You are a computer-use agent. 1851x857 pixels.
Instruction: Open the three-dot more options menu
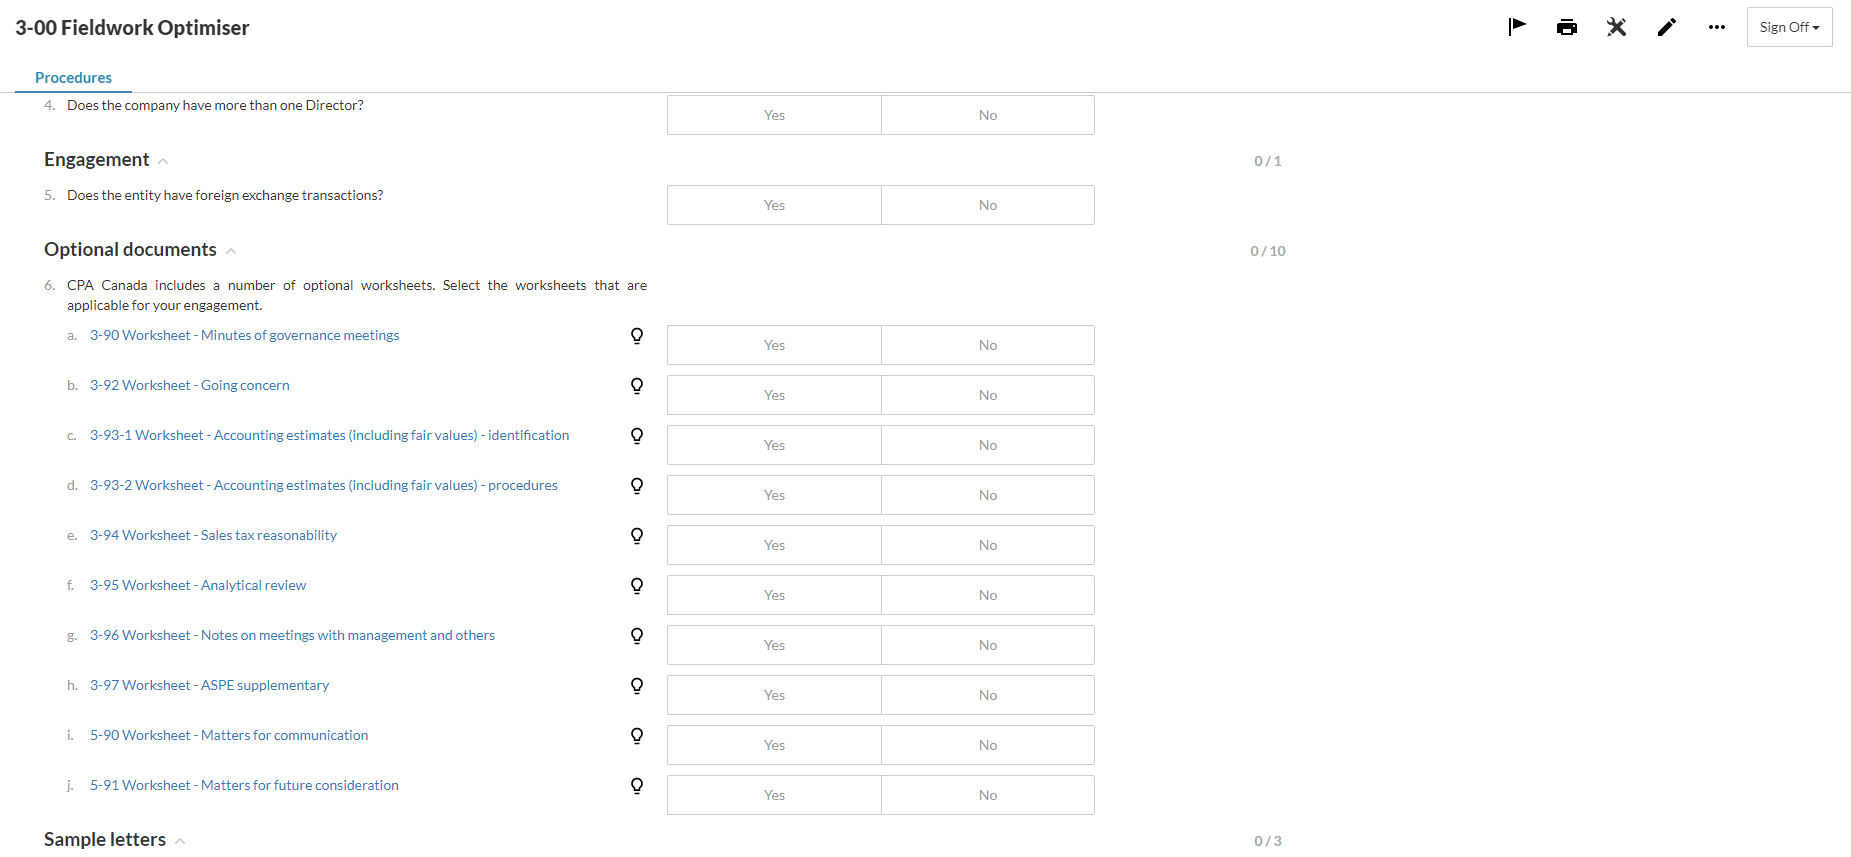pos(1717,27)
